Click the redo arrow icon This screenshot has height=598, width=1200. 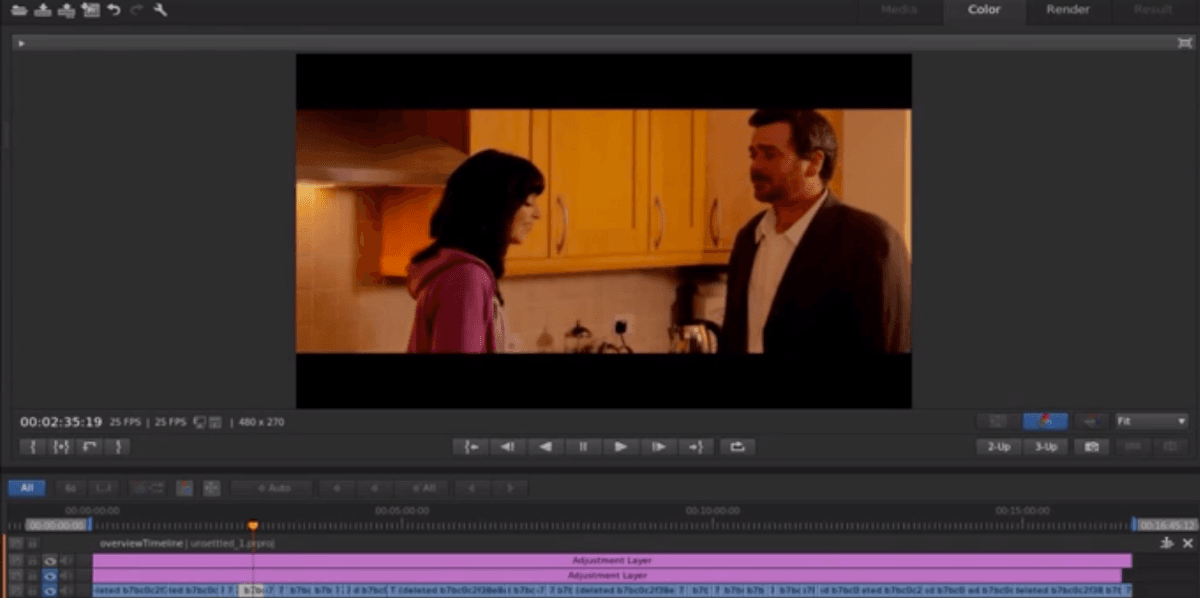click(x=137, y=10)
